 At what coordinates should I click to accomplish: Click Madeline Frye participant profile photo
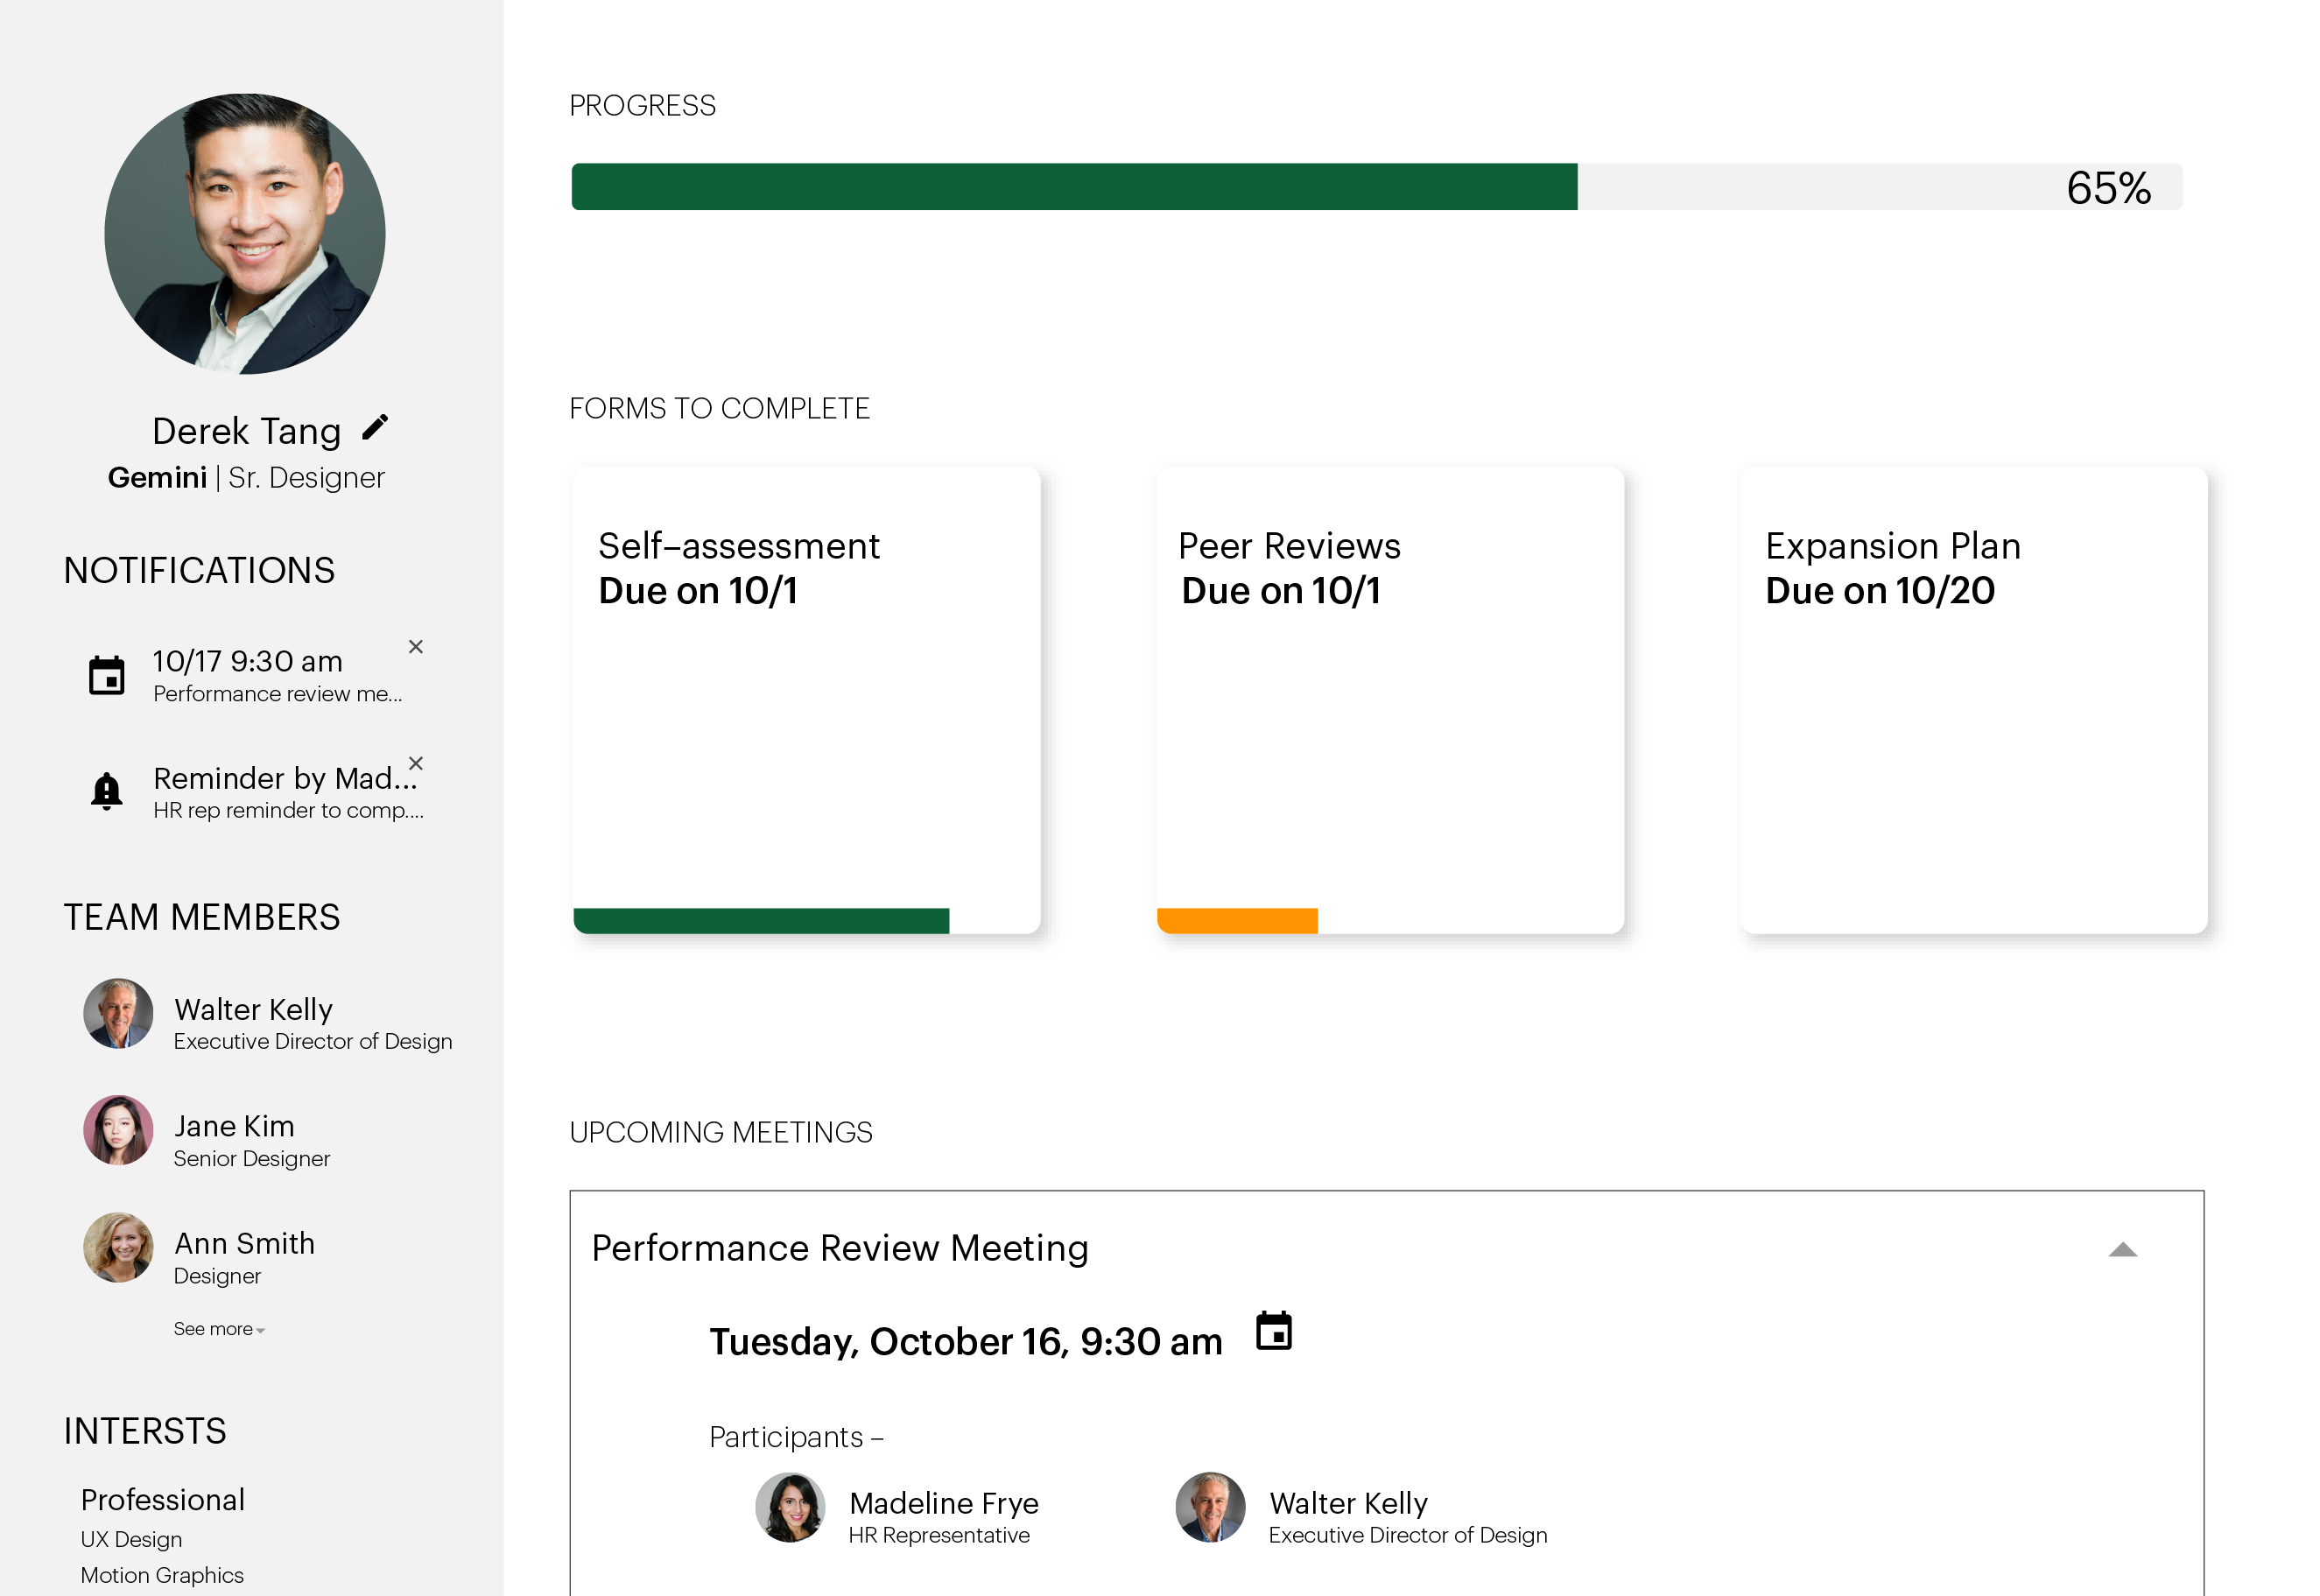(791, 1511)
